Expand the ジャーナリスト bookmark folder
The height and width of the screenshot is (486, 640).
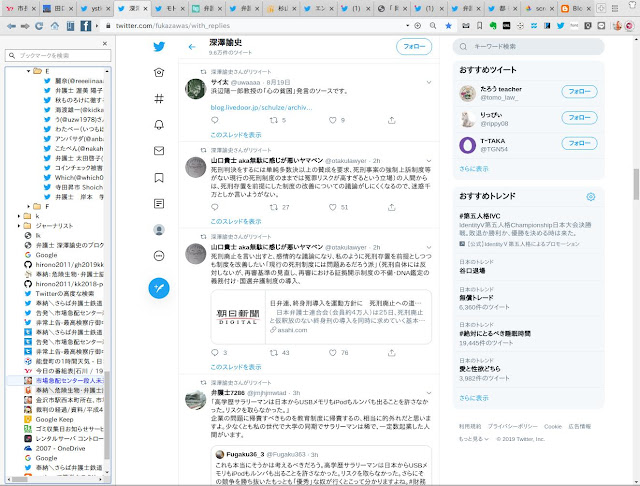point(19,226)
